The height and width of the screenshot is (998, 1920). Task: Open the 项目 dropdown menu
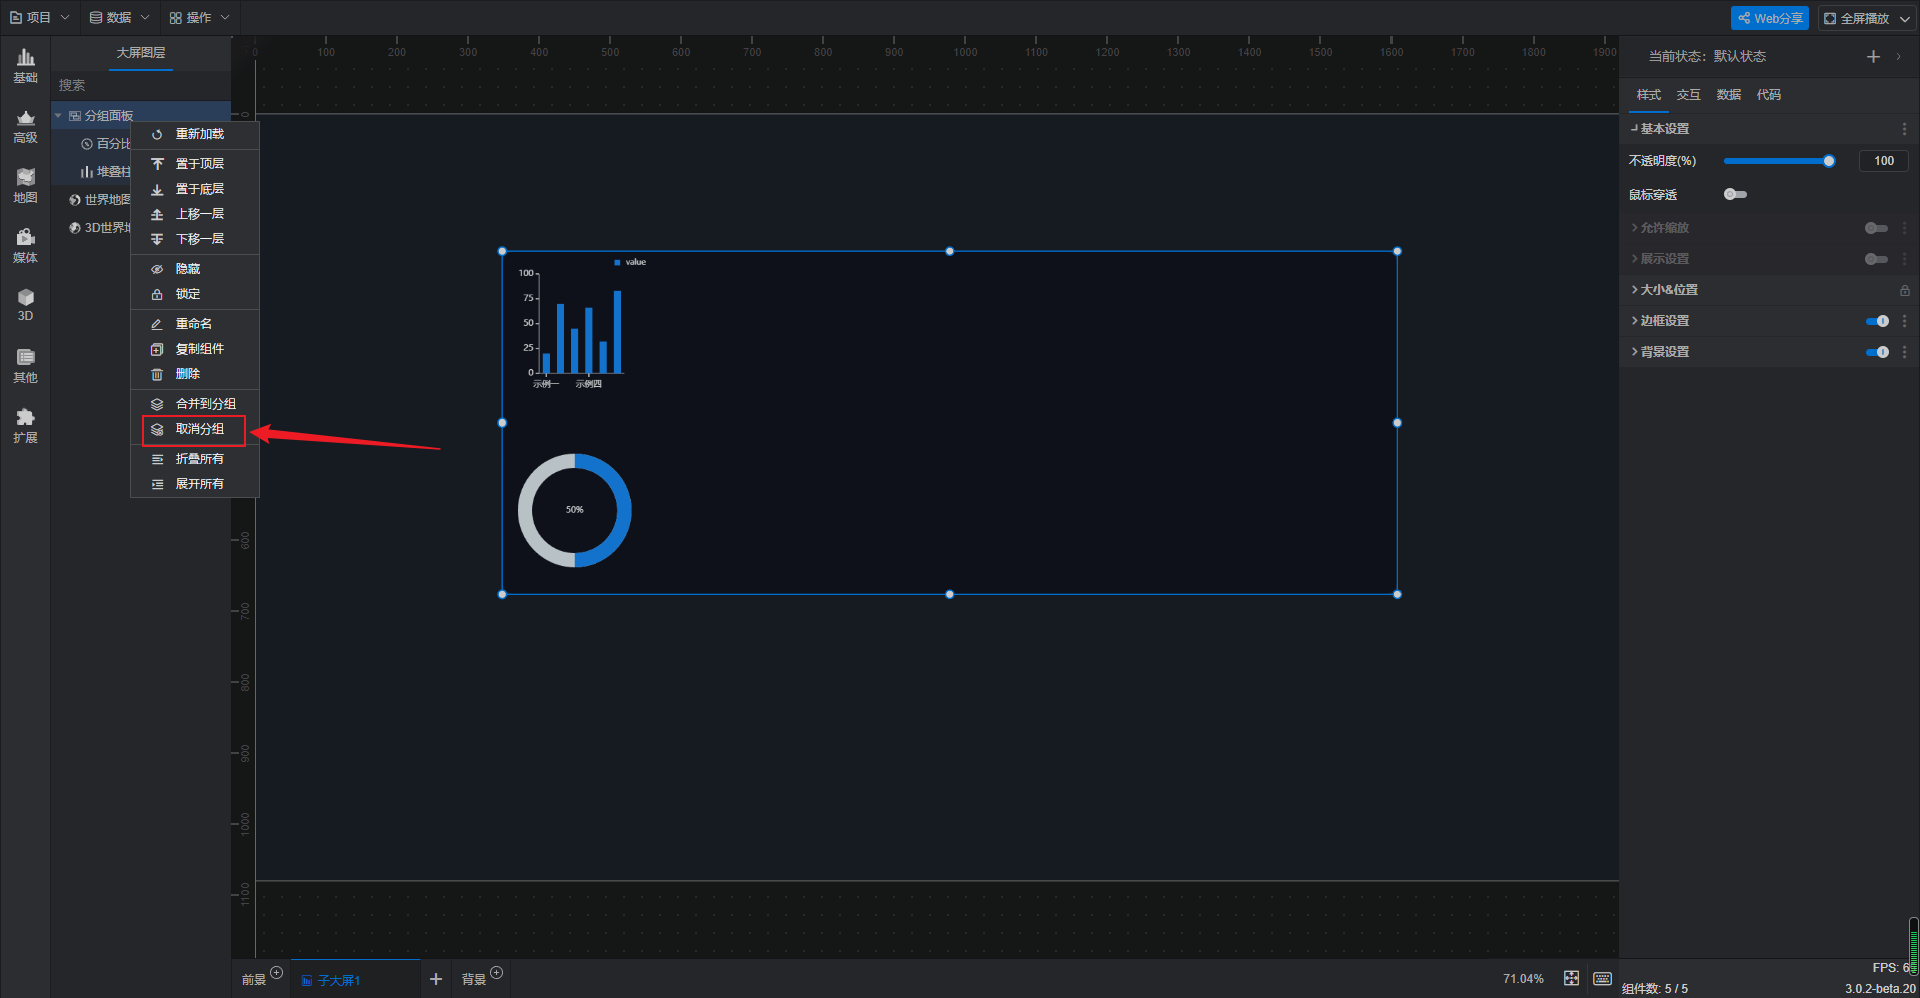39,17
